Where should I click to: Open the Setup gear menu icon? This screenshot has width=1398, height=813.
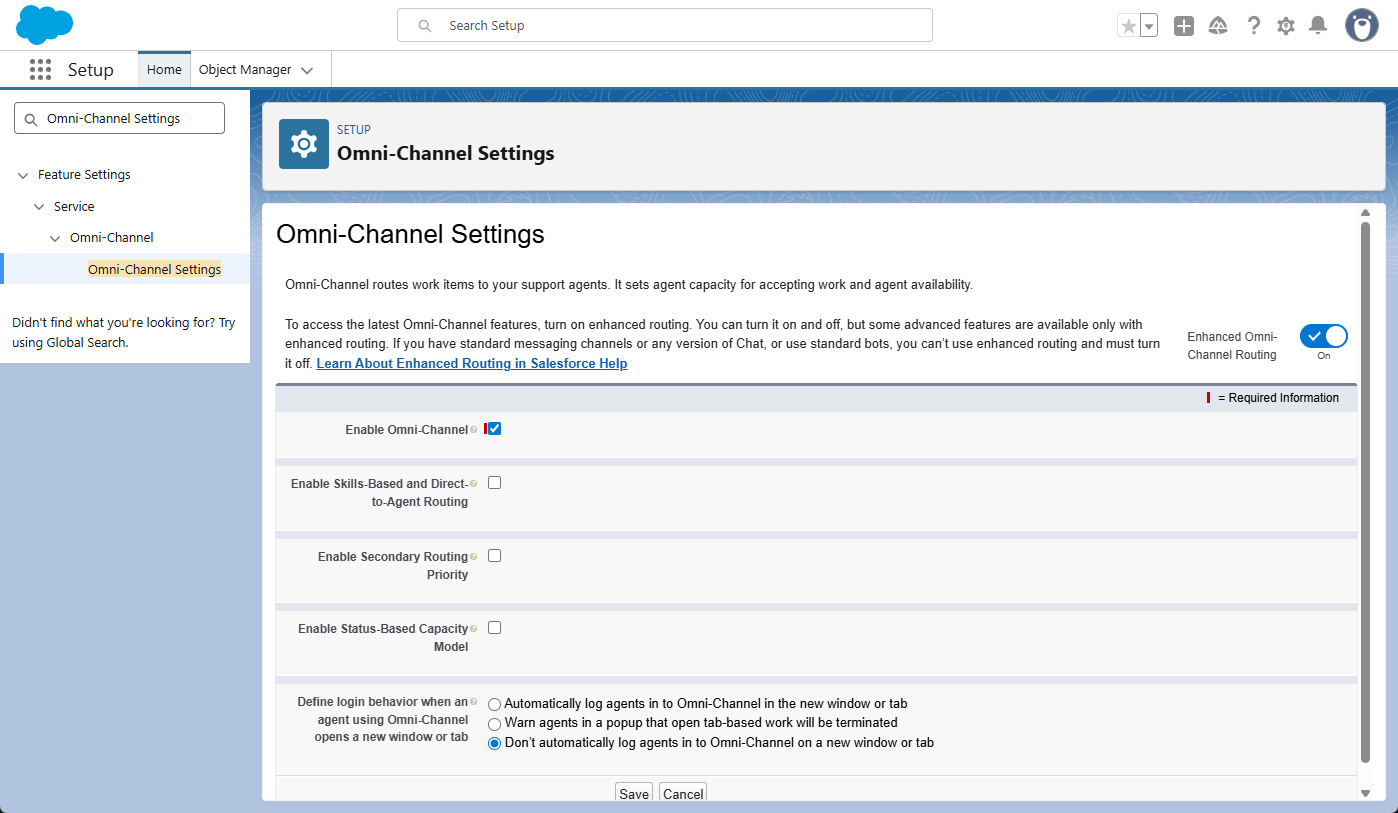point(1286,26)
